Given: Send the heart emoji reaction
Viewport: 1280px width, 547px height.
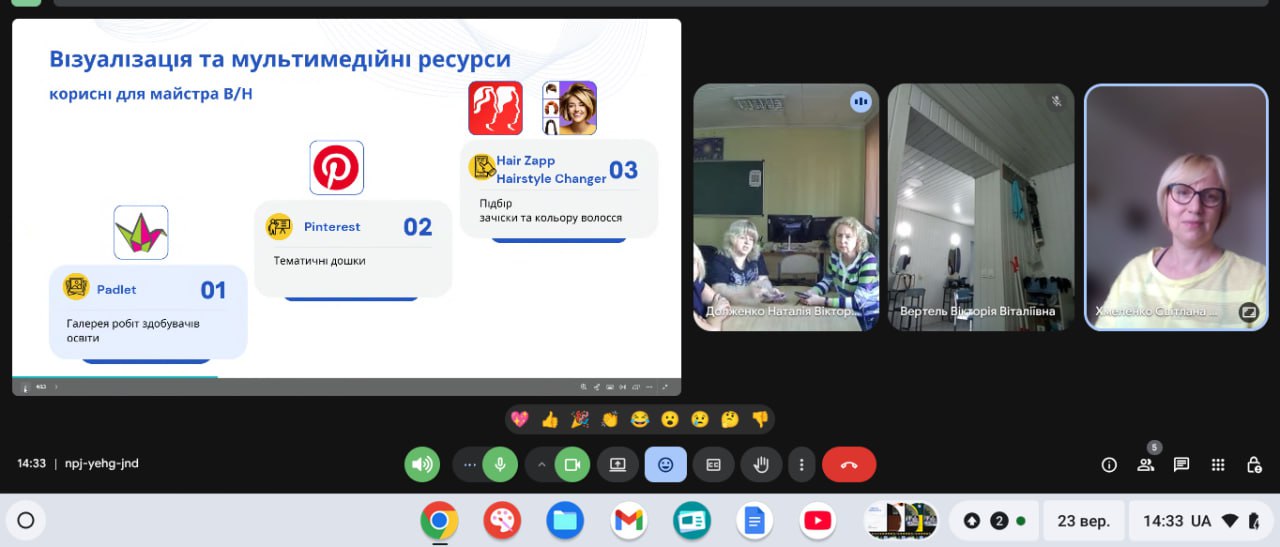Looking at the screenshot, I should coord(519,420).
